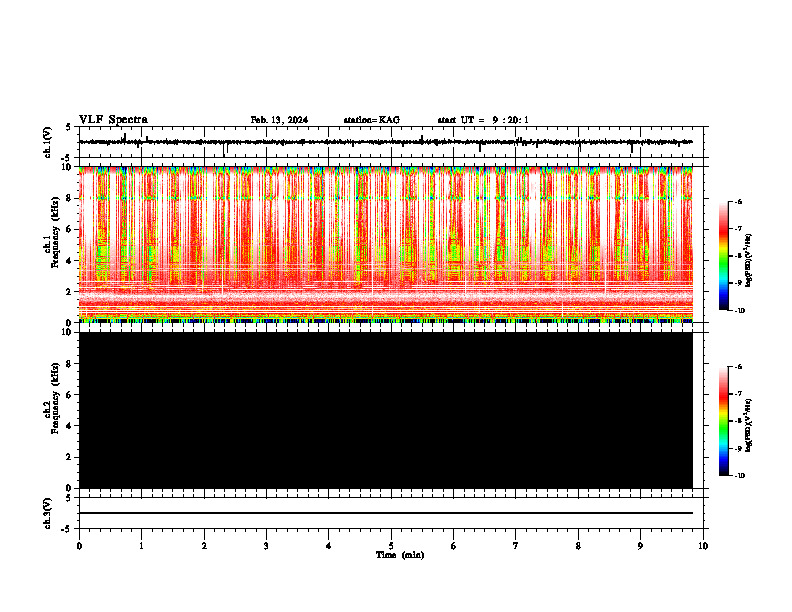Click the "station=KAG" header label
The height and width of the screenshot is (612, 792).
[371, 120]
